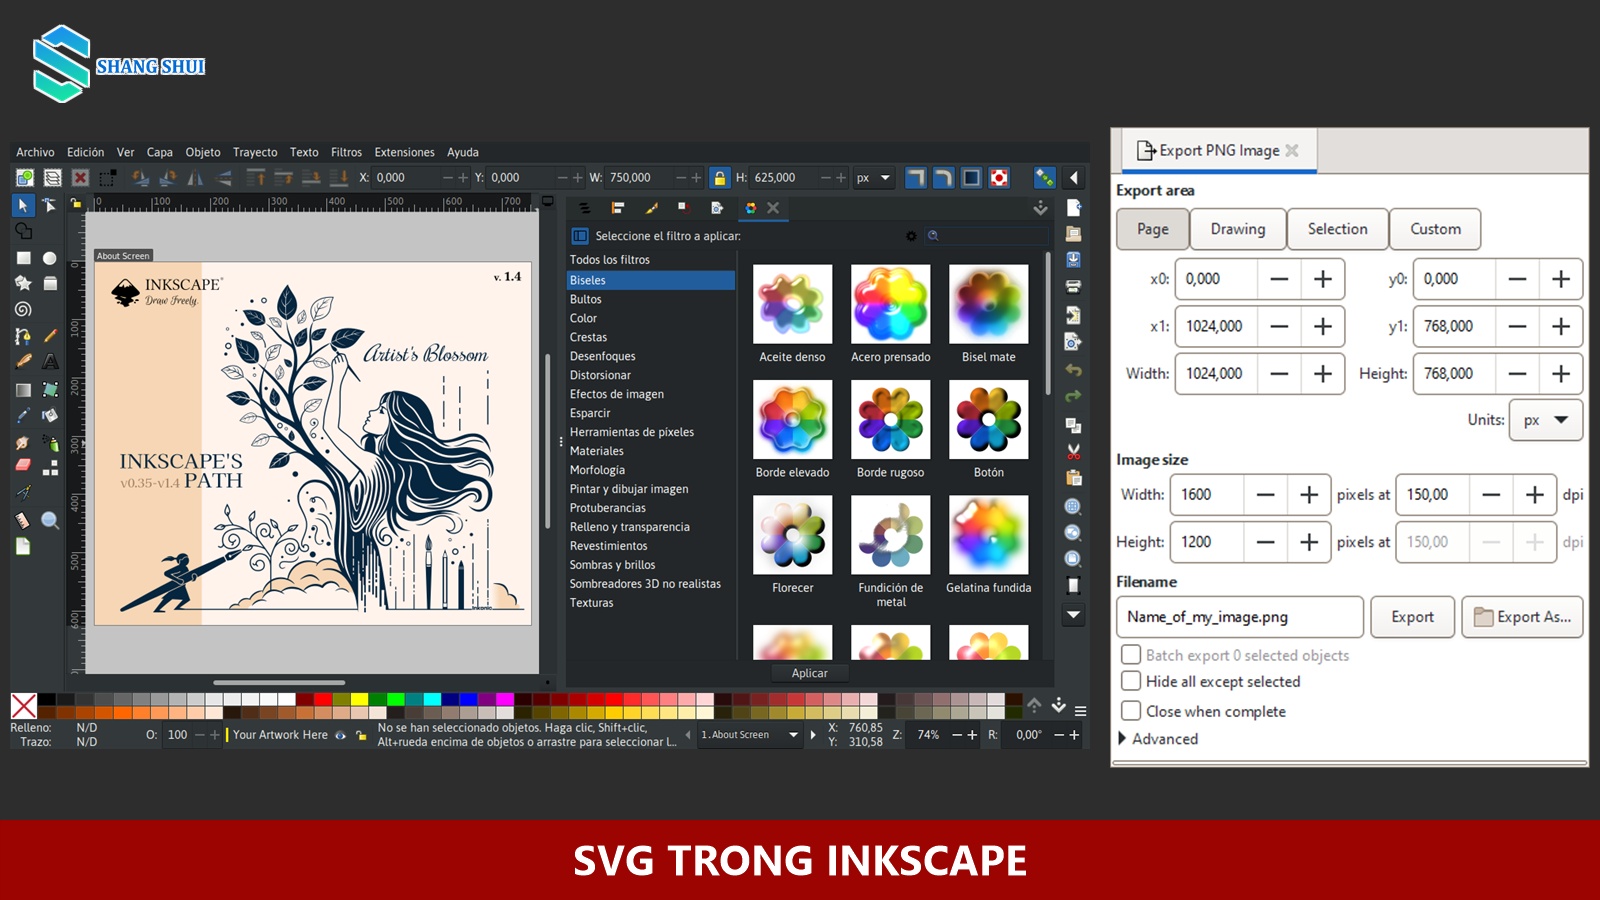The height and width of the screenshot is (900, 1600).
Task: Pick the cyan swatch in palette
Action: [432, 699]
